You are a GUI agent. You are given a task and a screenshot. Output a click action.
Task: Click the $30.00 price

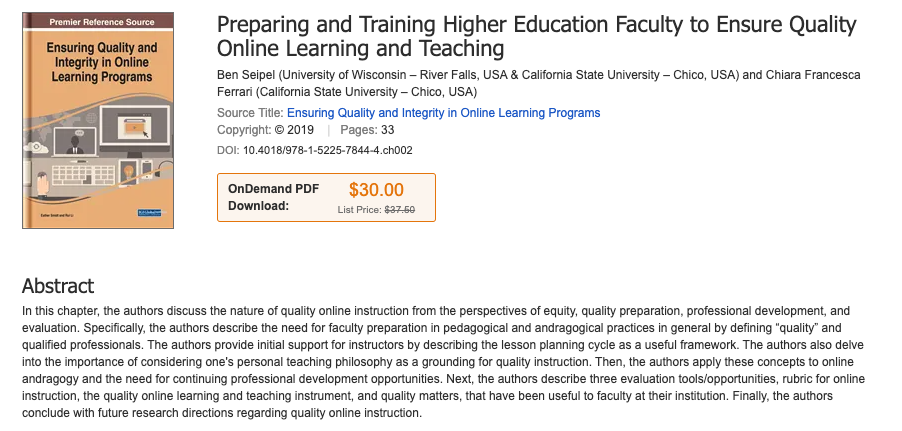click(376, 190)
